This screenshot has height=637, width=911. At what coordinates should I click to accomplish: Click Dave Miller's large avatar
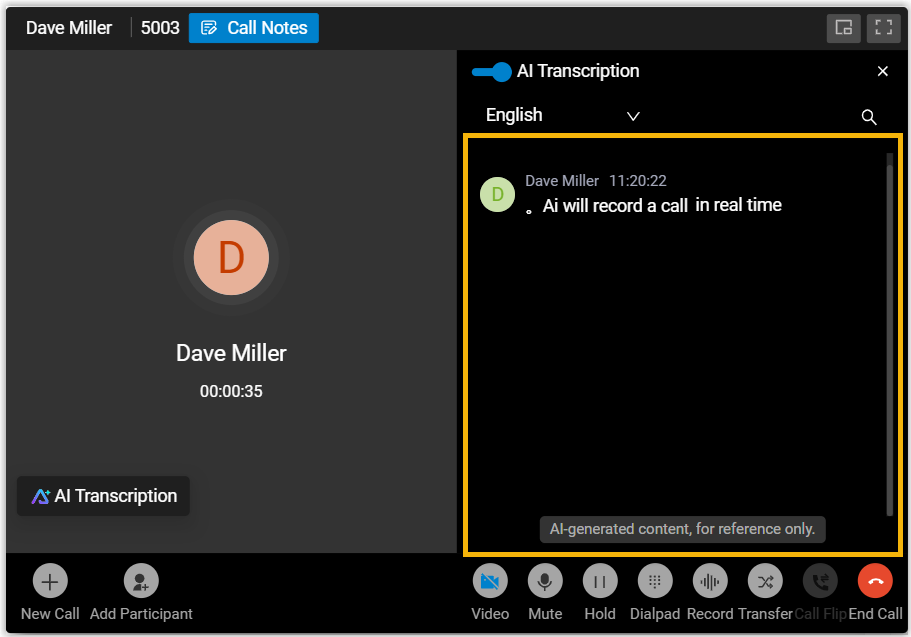point(231,257)
